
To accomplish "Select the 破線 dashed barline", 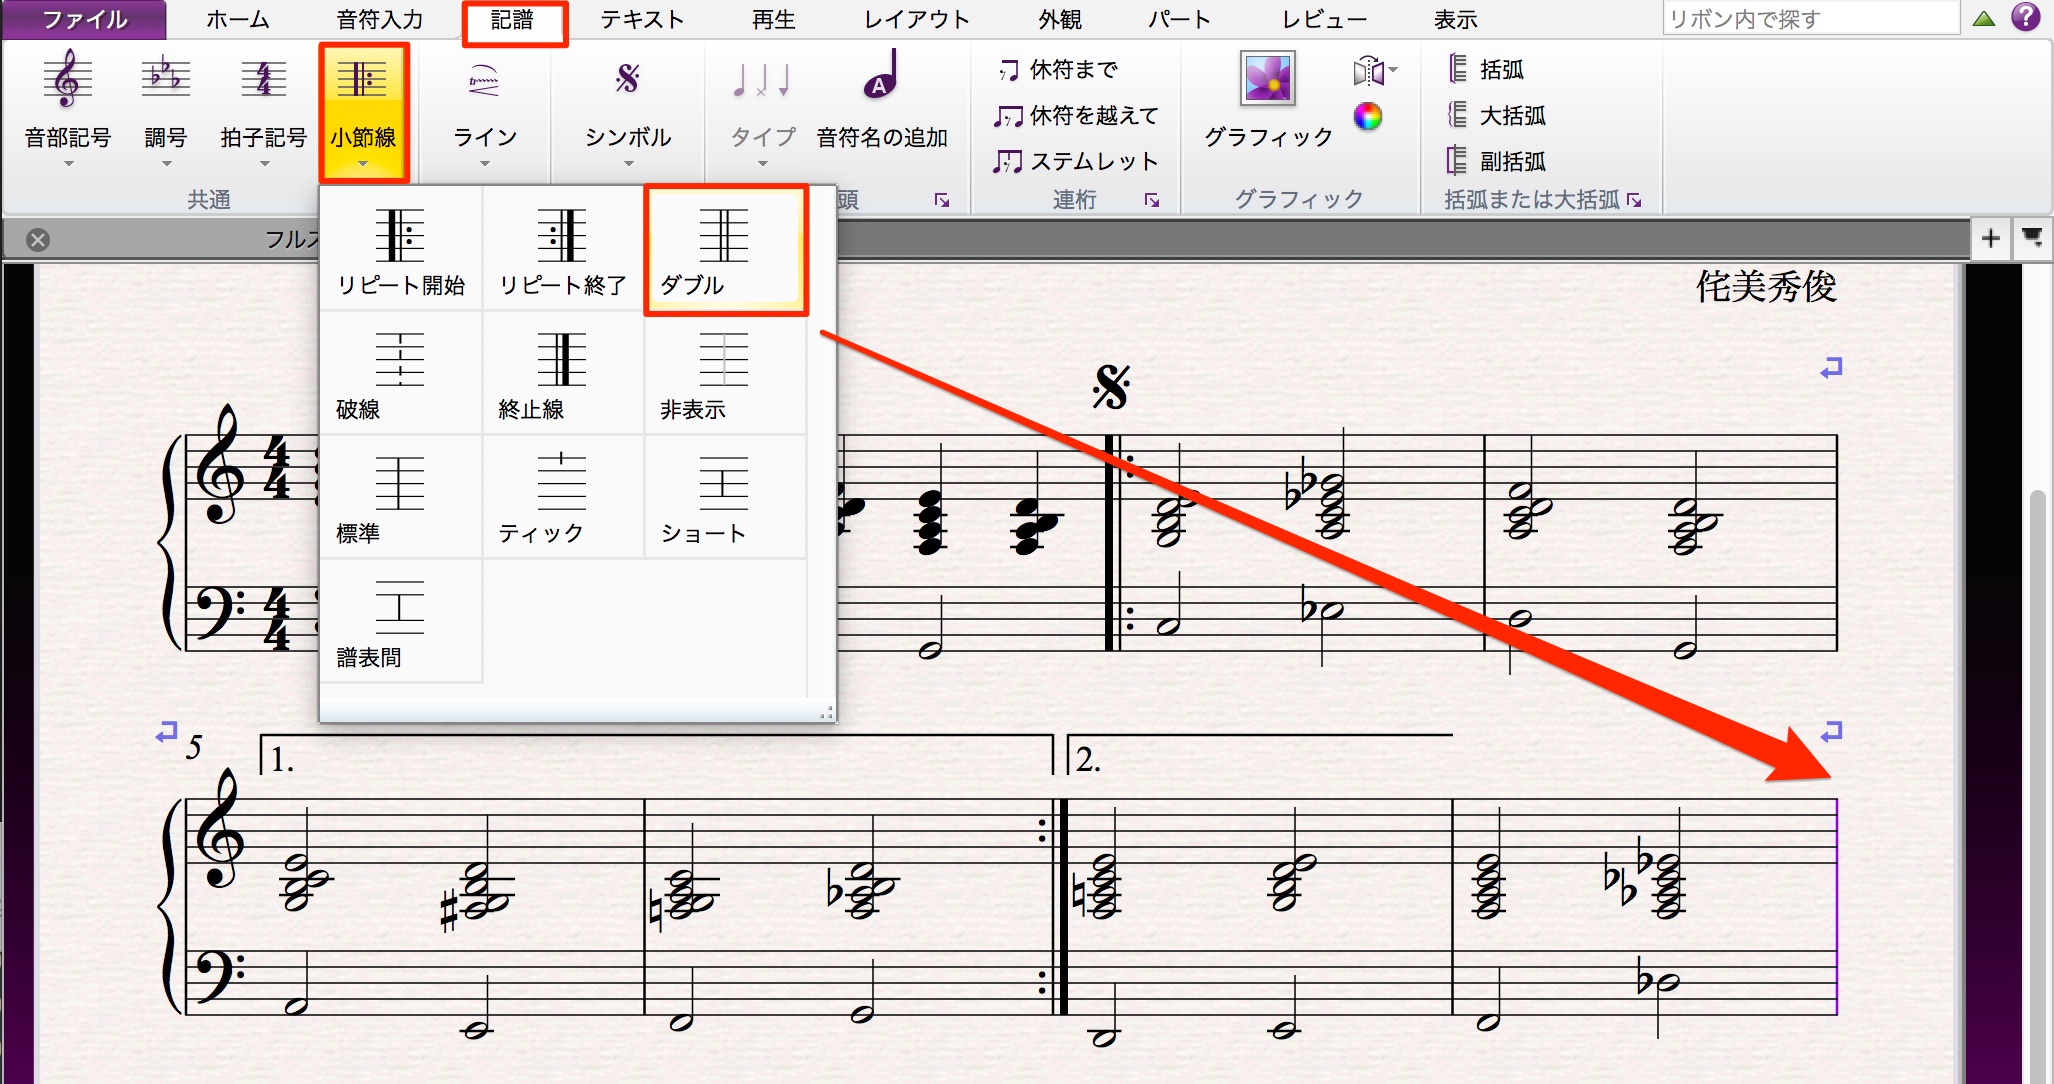I will click(x=401, y=374).
